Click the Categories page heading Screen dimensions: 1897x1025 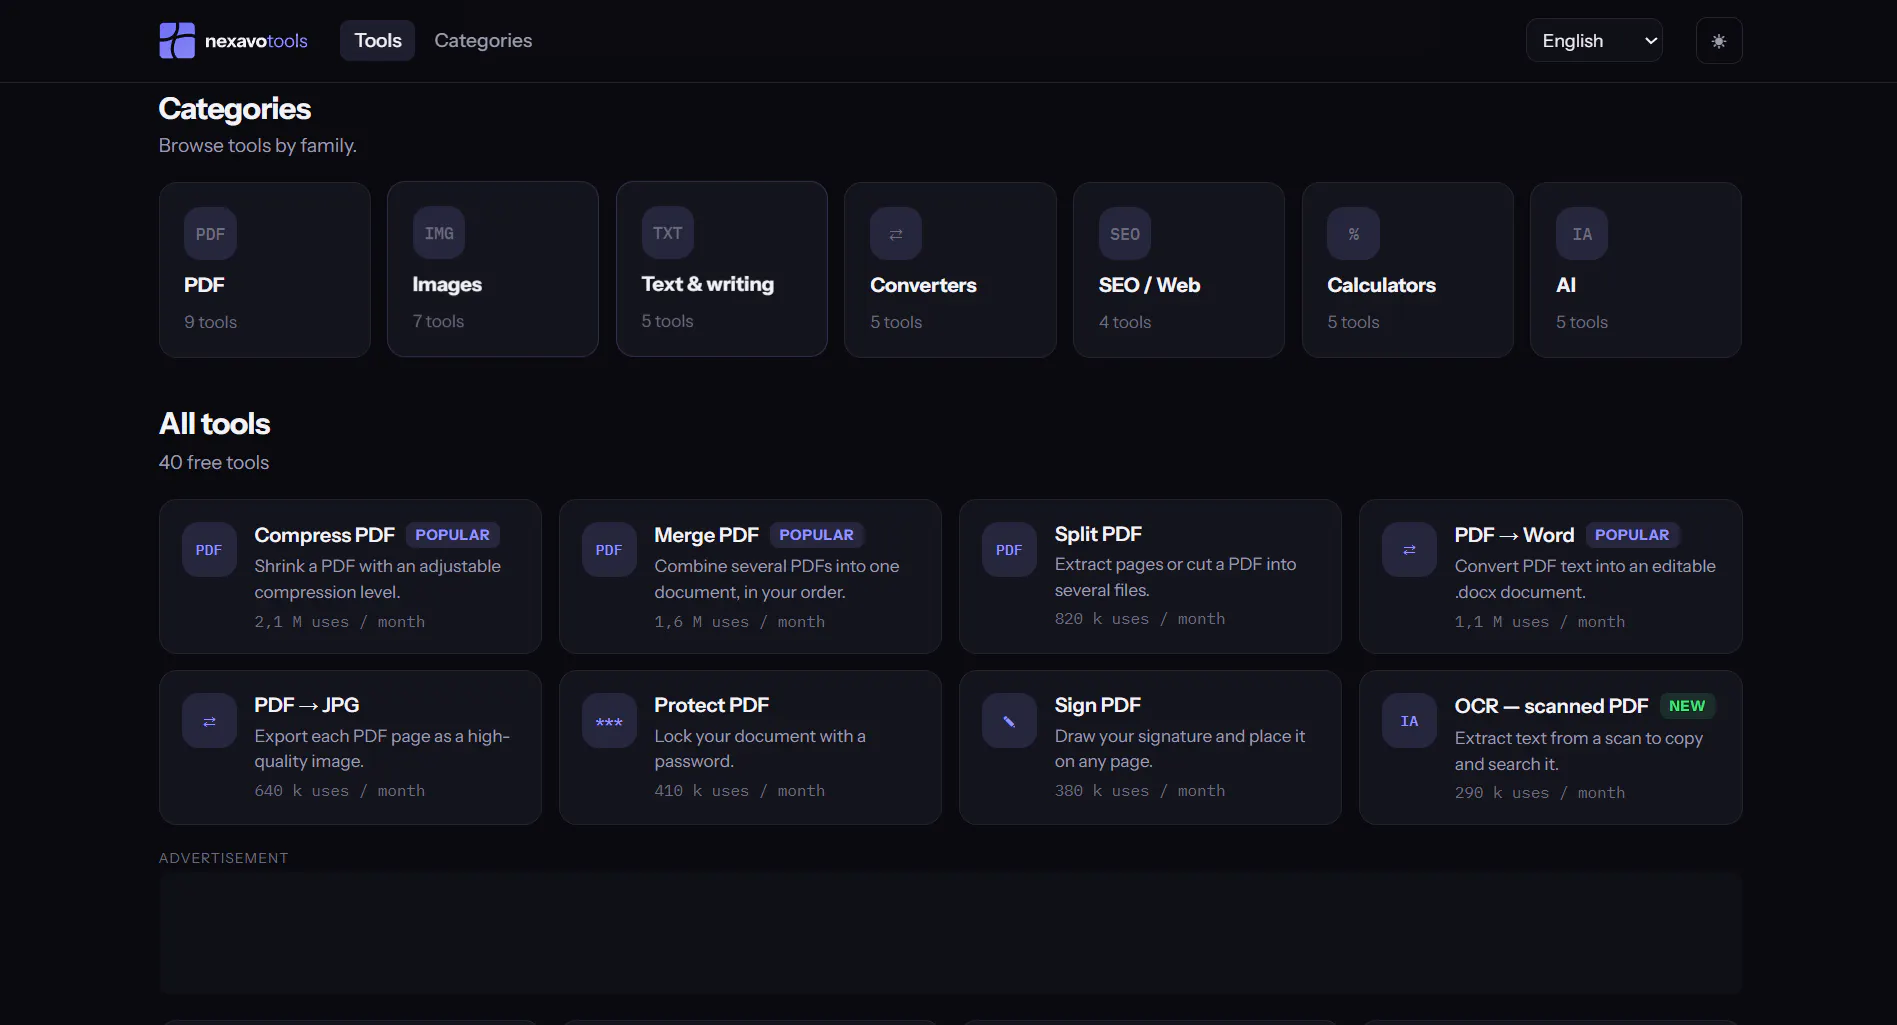coord(235,109)
